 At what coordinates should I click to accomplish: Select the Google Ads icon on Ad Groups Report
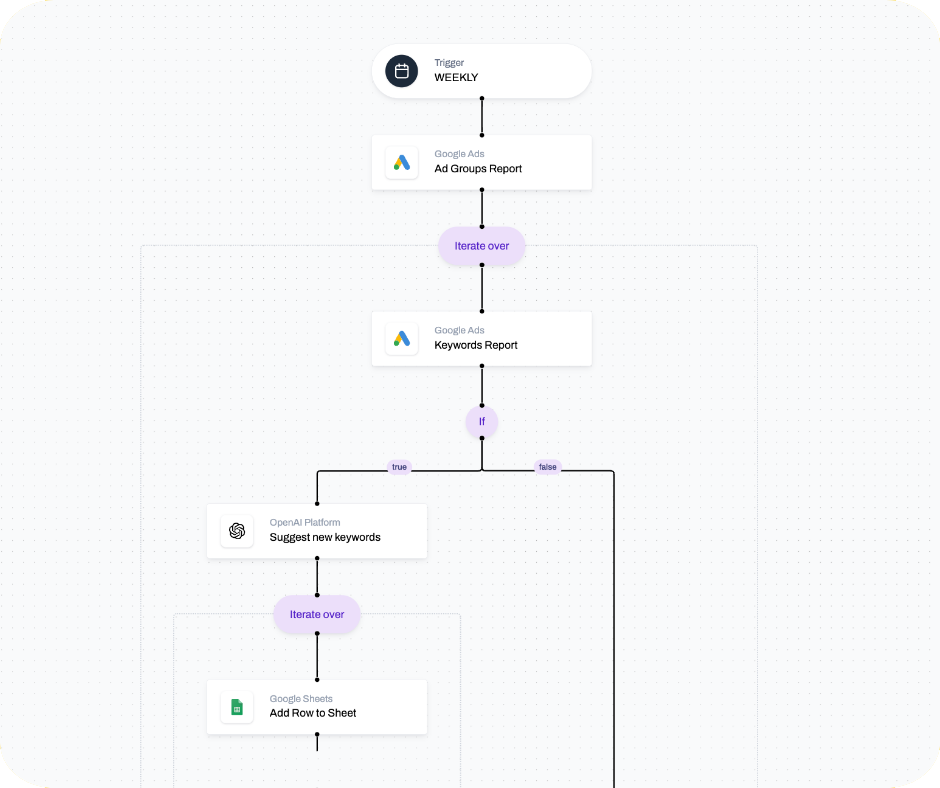tap(402, 163)
